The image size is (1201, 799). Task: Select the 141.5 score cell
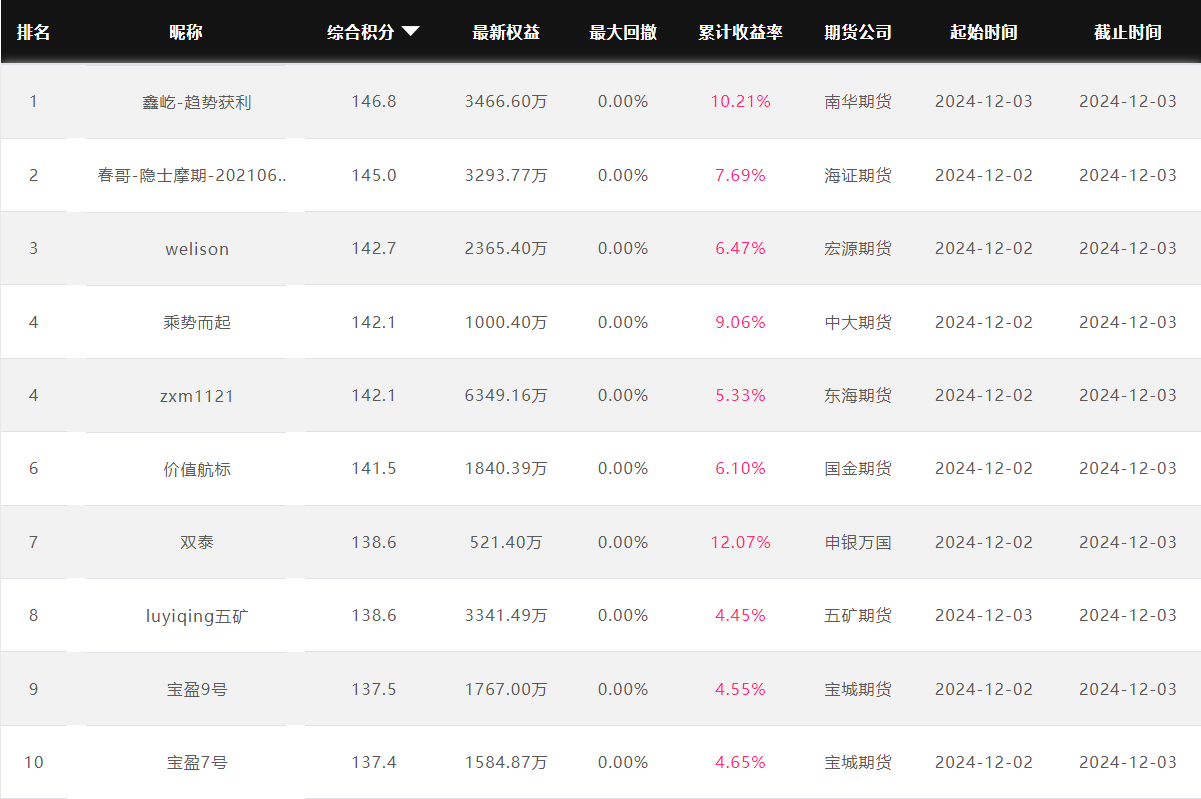[x=374, y=468]
